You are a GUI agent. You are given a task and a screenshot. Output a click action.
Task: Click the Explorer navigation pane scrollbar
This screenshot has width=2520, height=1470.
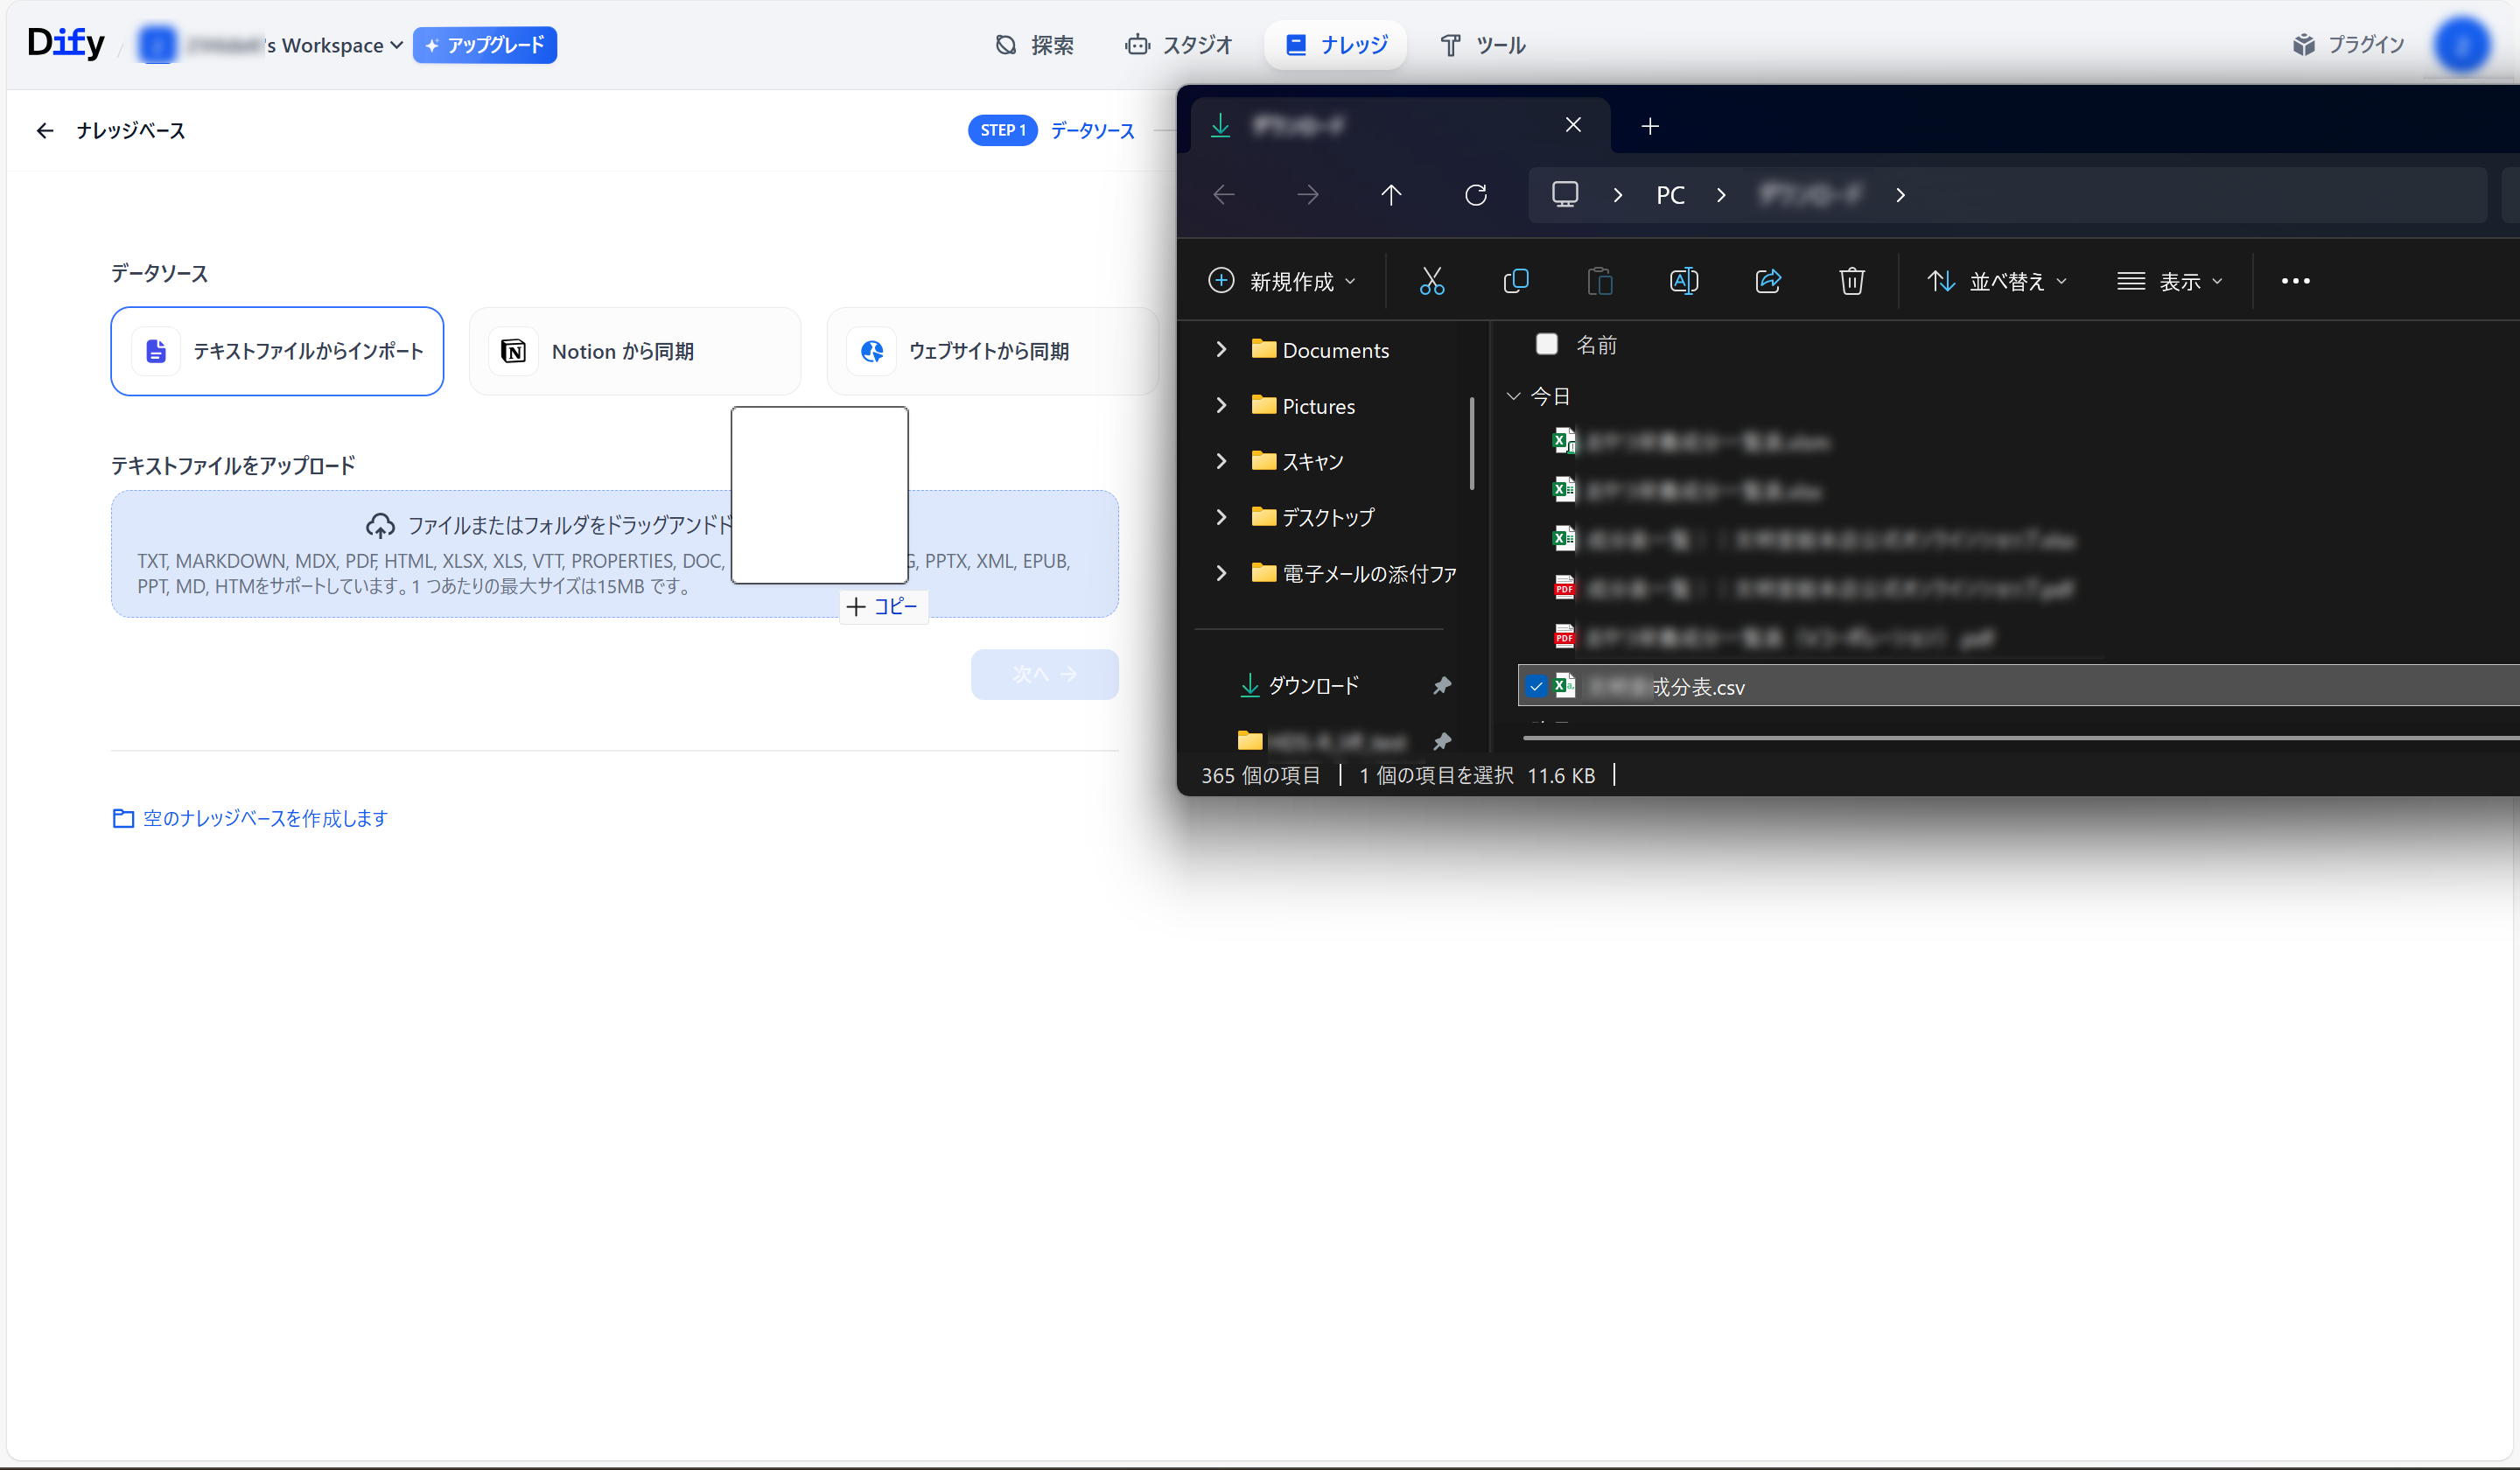point(1472,443)
